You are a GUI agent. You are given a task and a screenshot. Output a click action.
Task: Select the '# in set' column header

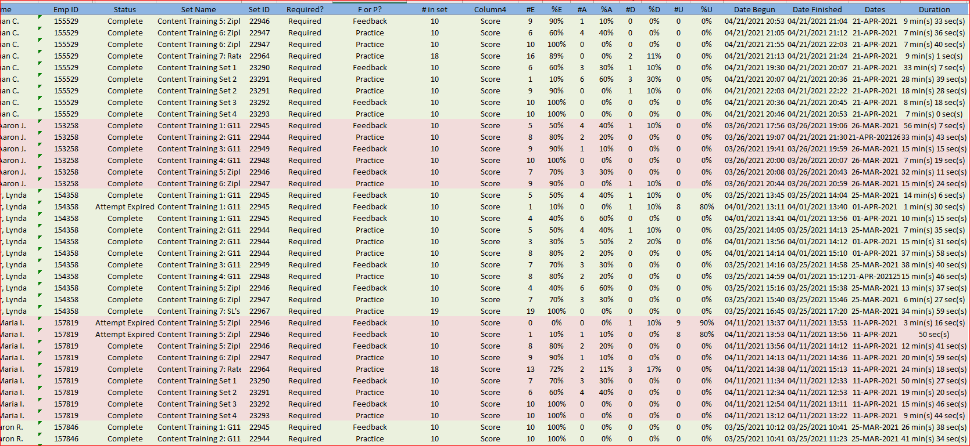click(435, 9)
